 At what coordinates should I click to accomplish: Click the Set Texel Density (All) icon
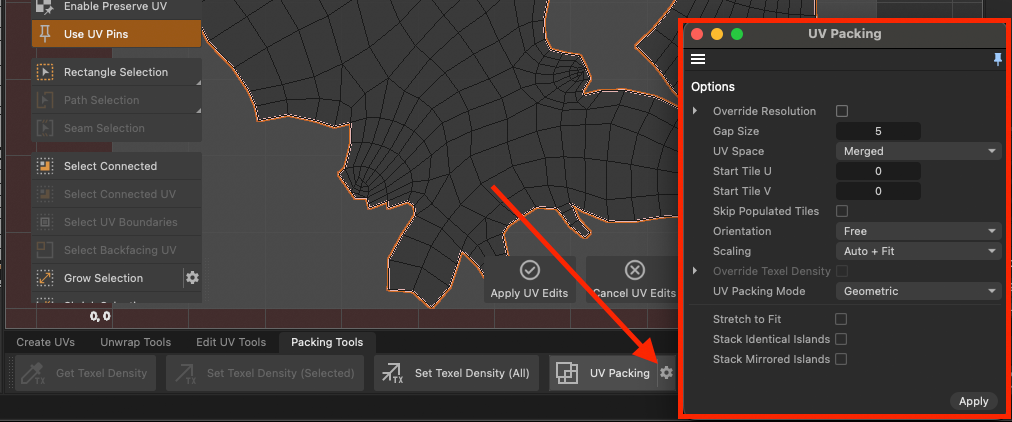pos(392,373)
